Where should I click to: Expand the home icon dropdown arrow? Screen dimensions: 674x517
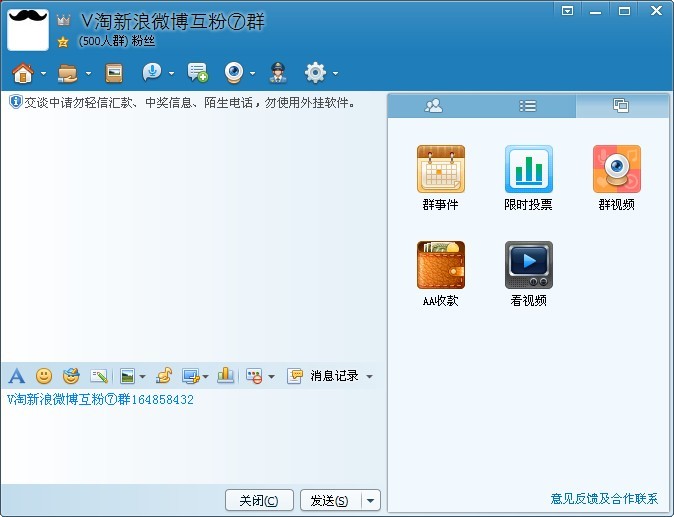point(43,73)
